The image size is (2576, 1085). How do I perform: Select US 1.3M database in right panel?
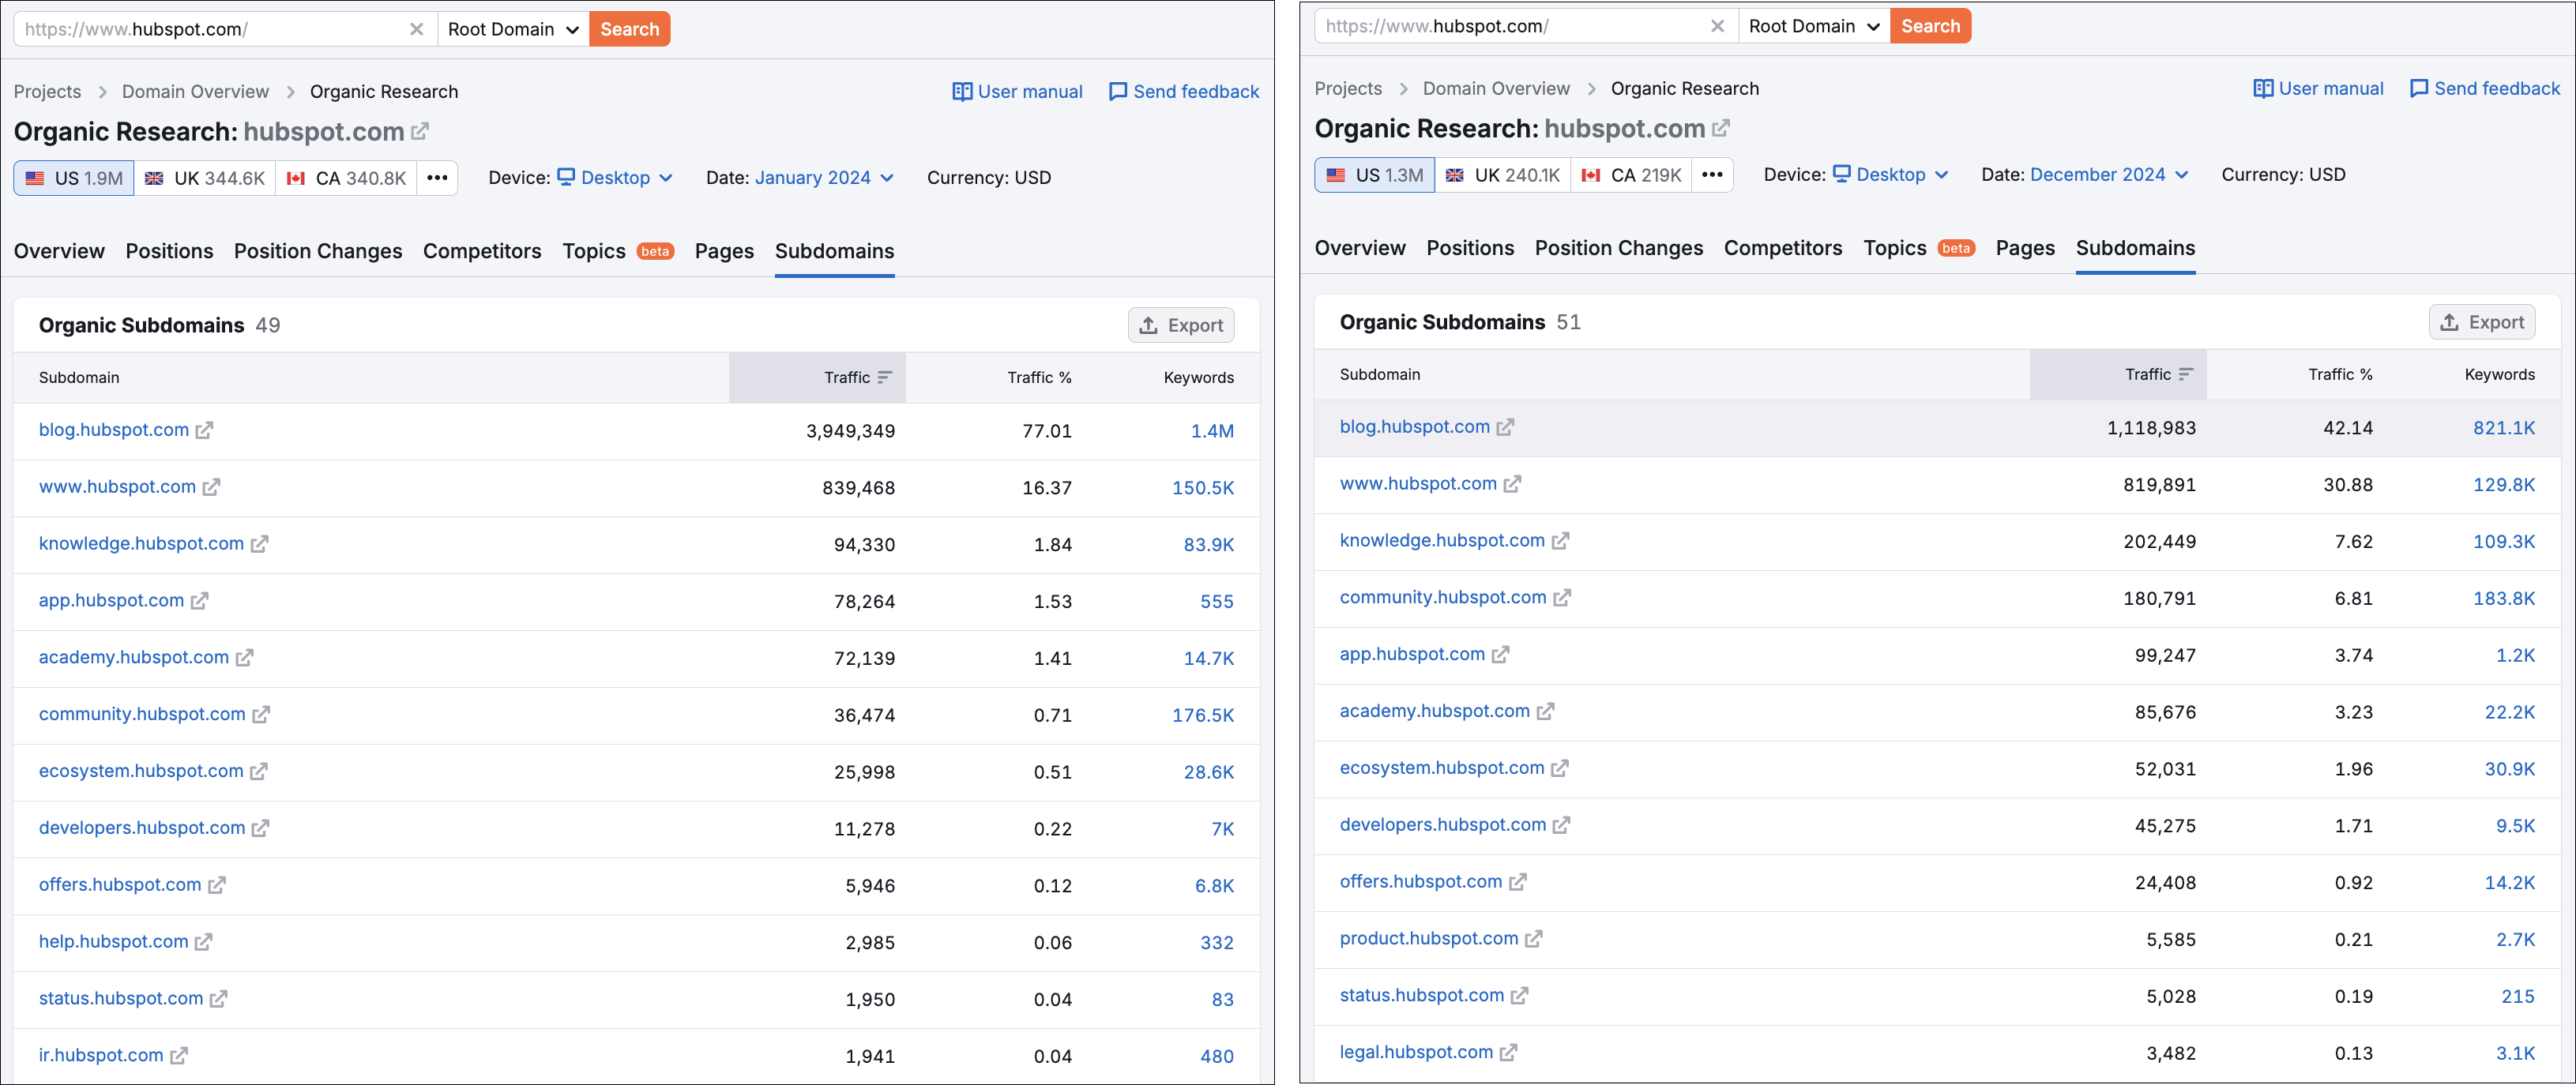click(x=1375, y=175)
